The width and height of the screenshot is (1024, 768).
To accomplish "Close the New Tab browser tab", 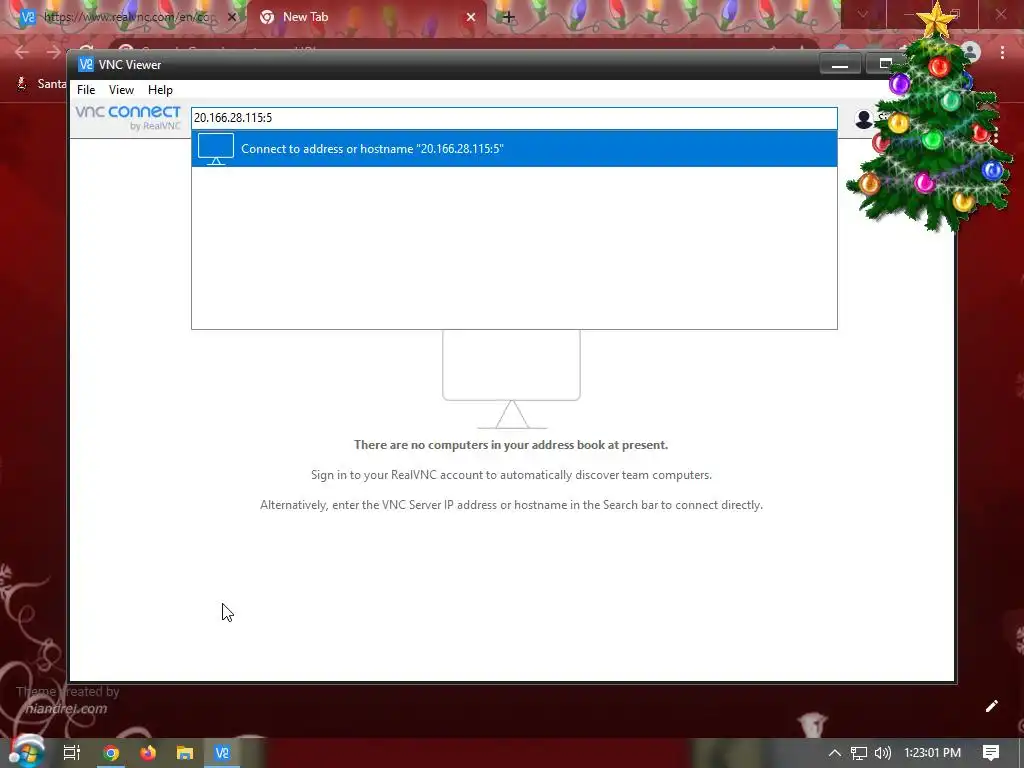I will click(x=470, y=18).
